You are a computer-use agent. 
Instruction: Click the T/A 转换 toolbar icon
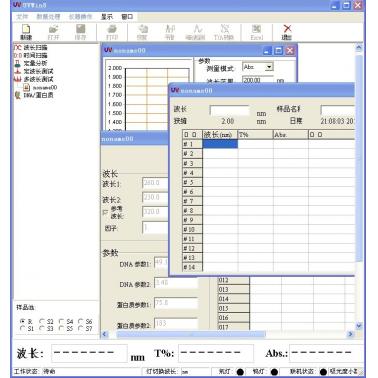click(x=224, y=32)
